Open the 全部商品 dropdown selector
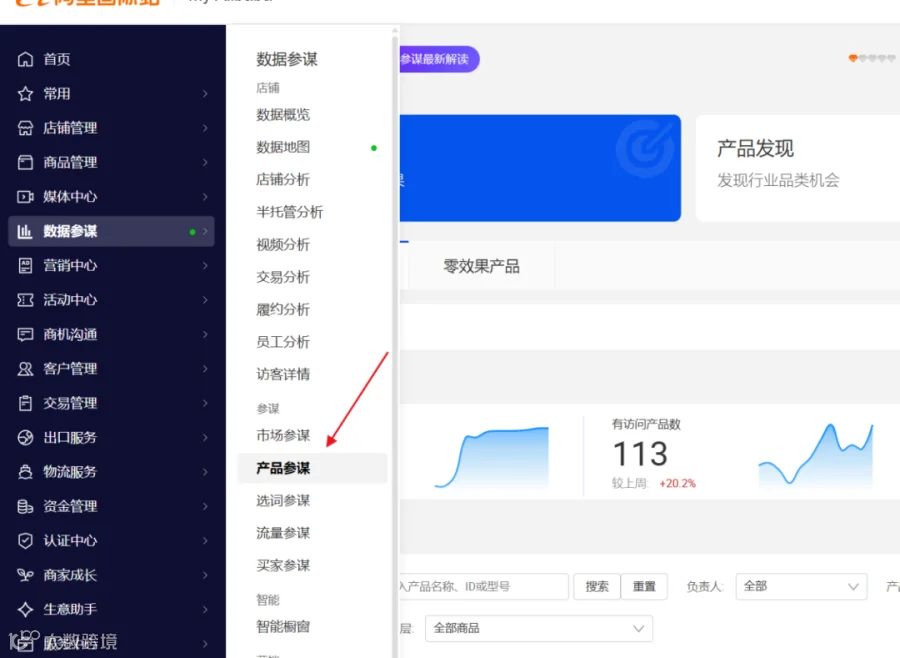This screenshot has width=900, height=658. (x=538, y=628)
